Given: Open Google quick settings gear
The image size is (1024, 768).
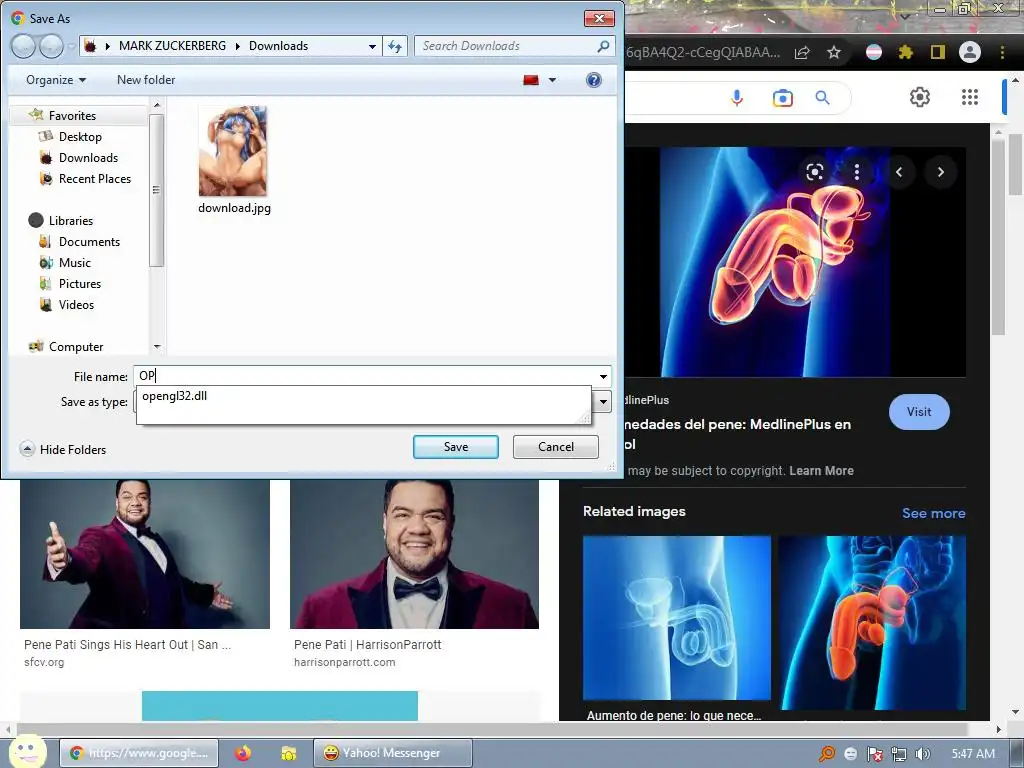Looking at the screenshot, I should pyautogui.click(x=920, y=97).
